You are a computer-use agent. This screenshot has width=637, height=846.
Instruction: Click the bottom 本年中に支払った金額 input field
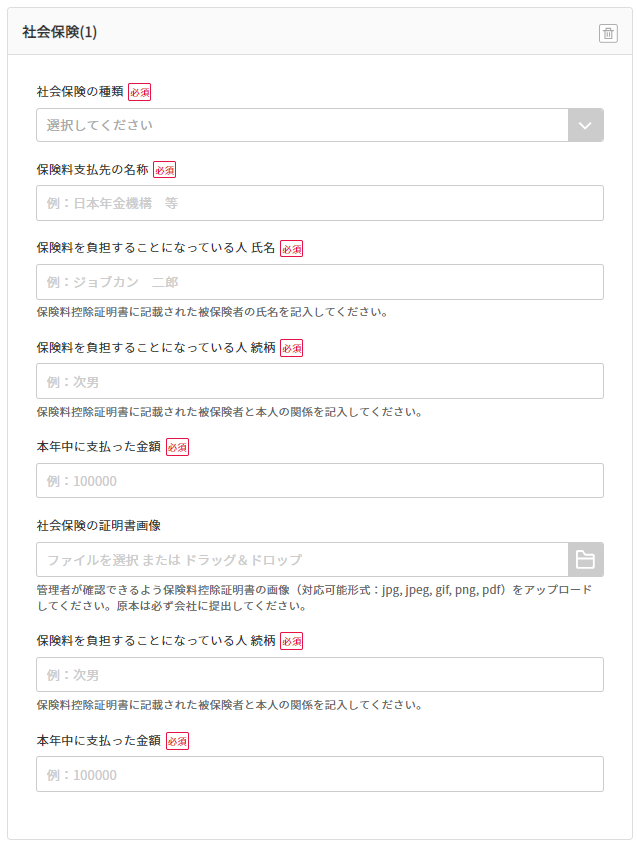point(319,774)
